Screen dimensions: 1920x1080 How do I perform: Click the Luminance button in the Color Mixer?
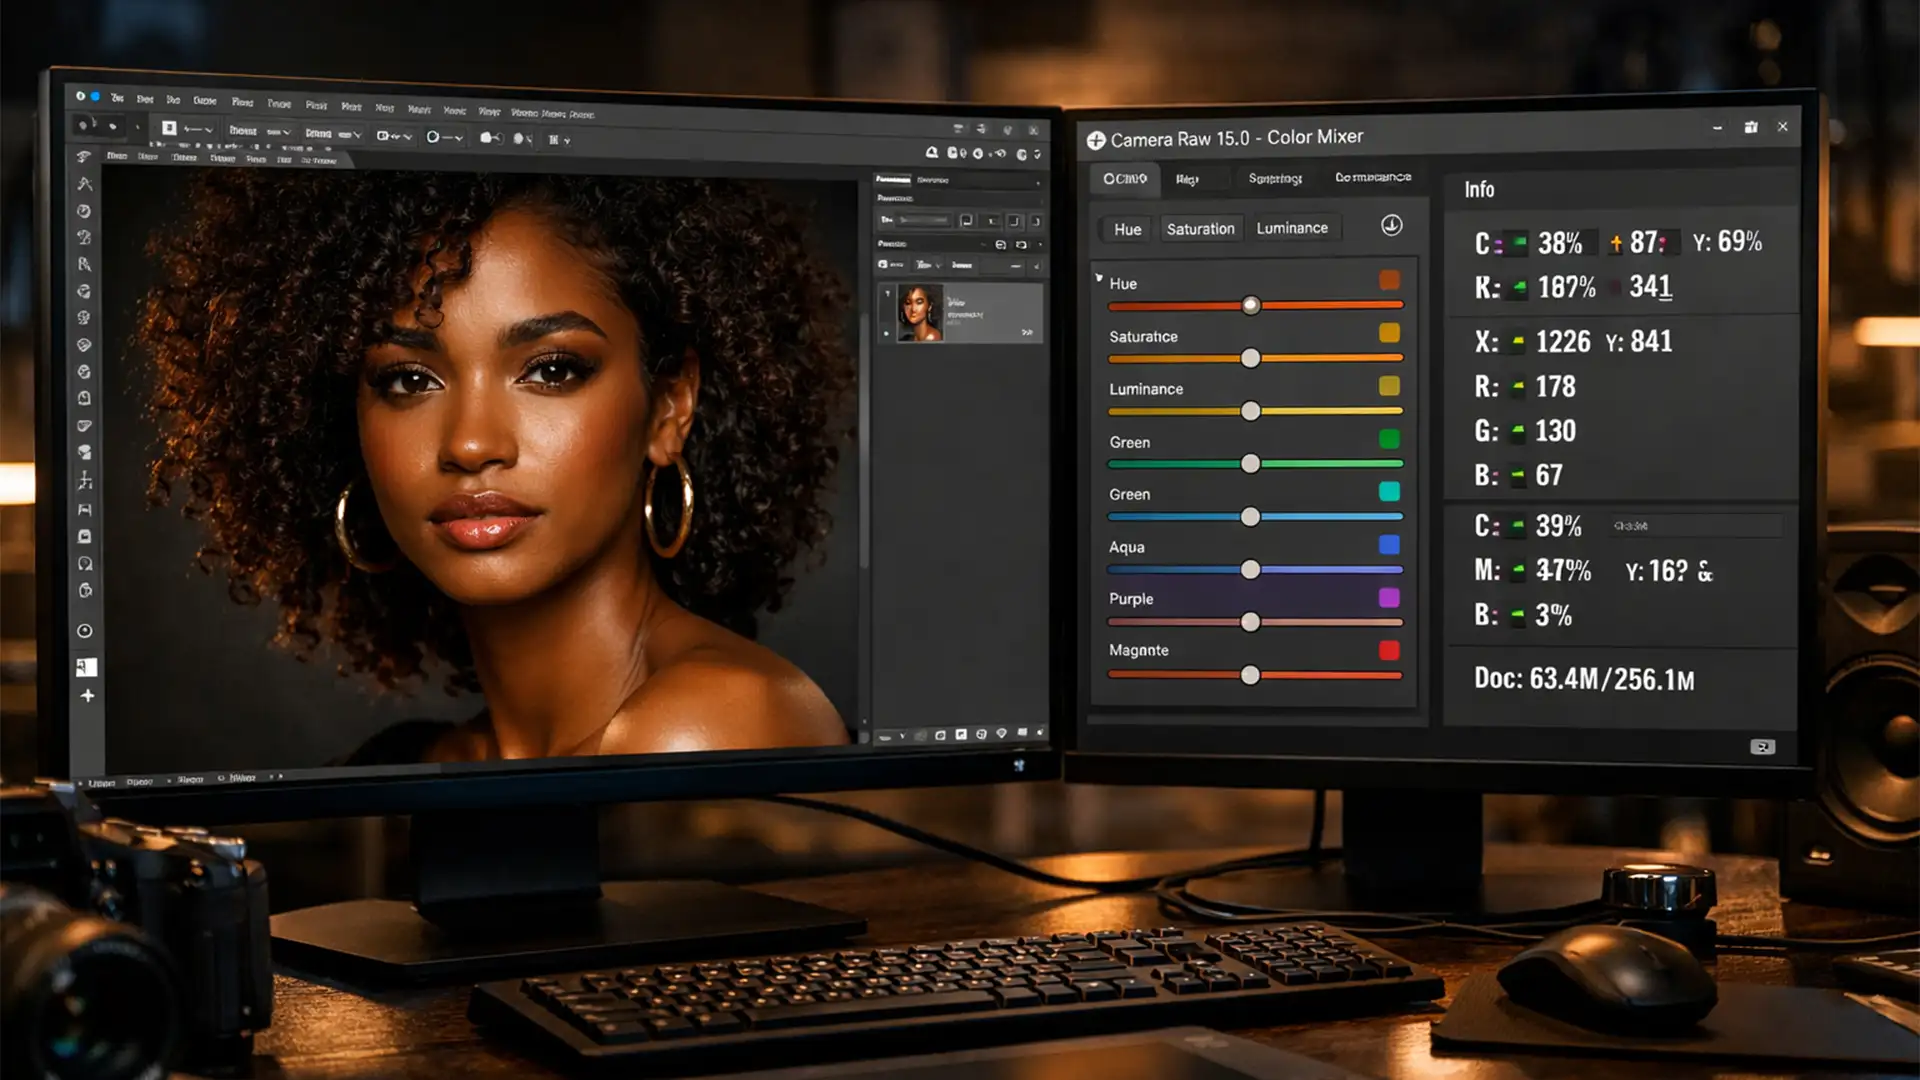point(1293,228)
